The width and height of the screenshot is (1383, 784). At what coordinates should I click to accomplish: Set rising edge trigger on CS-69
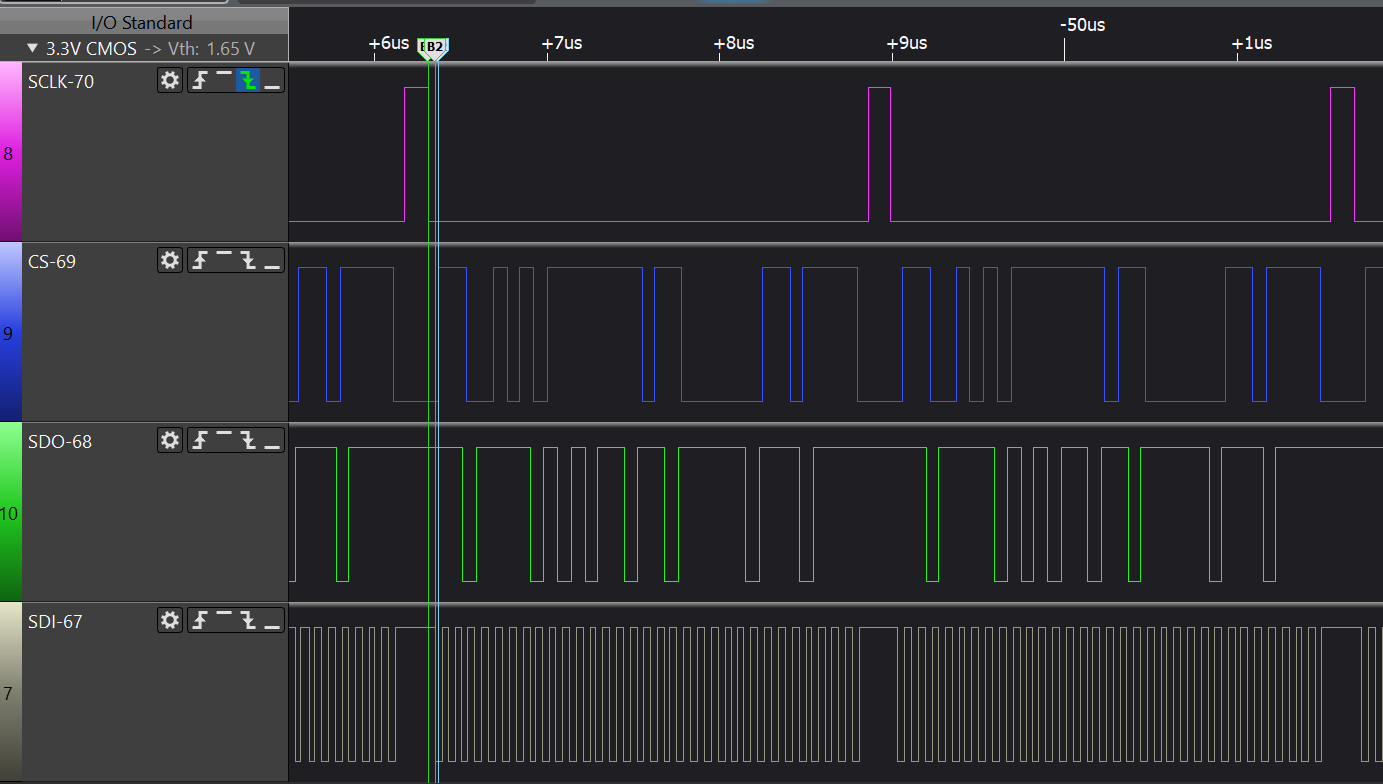[200, 261]
